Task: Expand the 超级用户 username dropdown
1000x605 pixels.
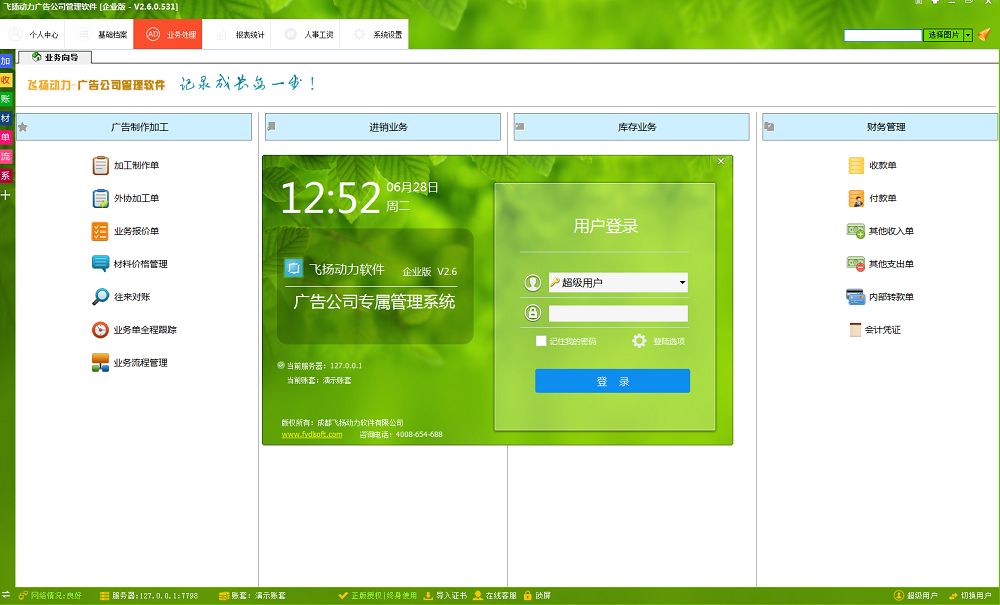Action: click(682, 283)
